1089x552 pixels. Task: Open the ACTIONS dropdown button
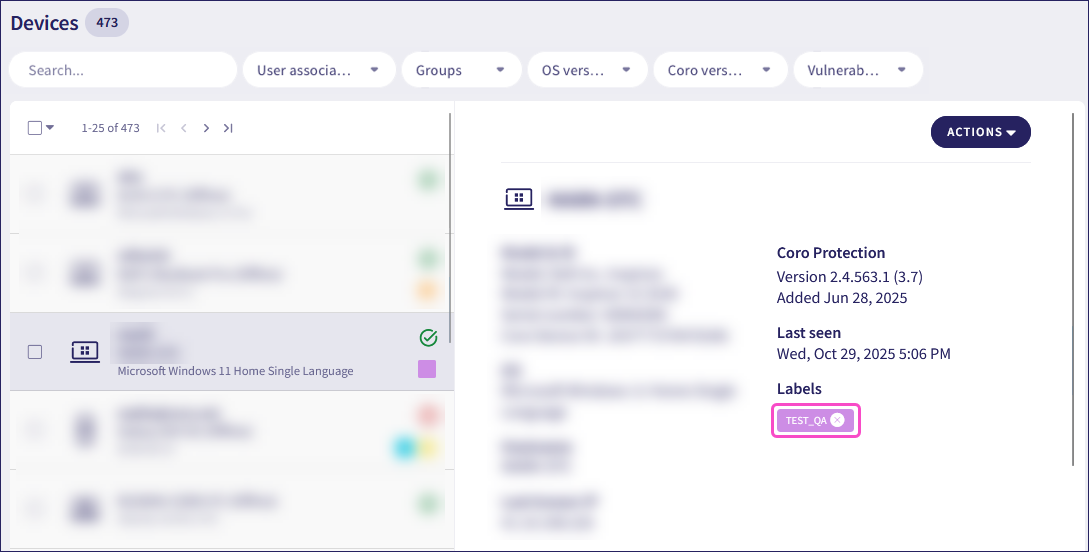click(x=981, y=132)
